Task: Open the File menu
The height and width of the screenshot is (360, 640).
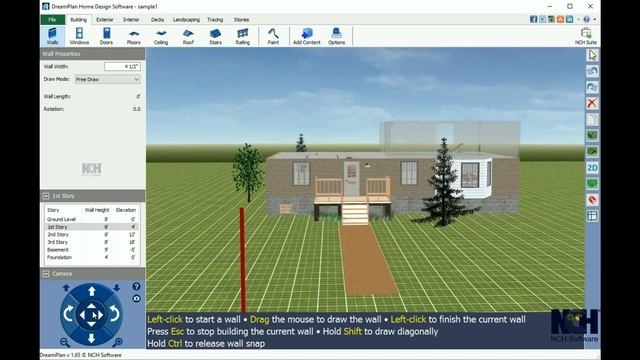Action: (52, 20)
